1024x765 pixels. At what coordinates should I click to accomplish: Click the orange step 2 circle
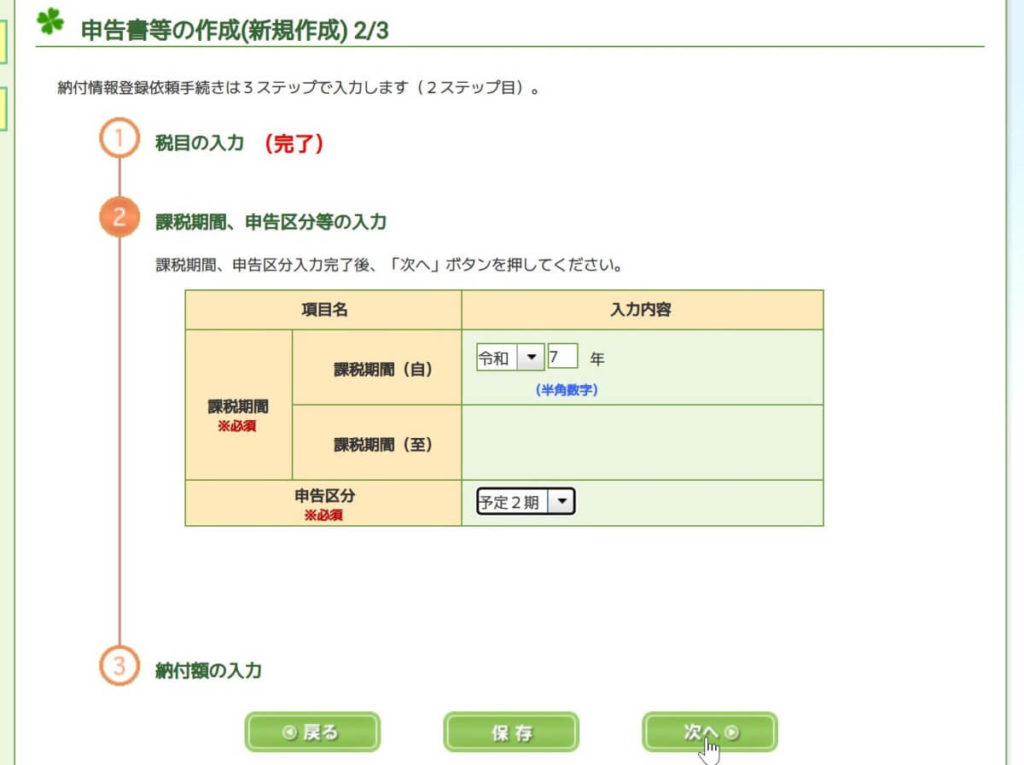pyautogui.click(x=119, y=217)
